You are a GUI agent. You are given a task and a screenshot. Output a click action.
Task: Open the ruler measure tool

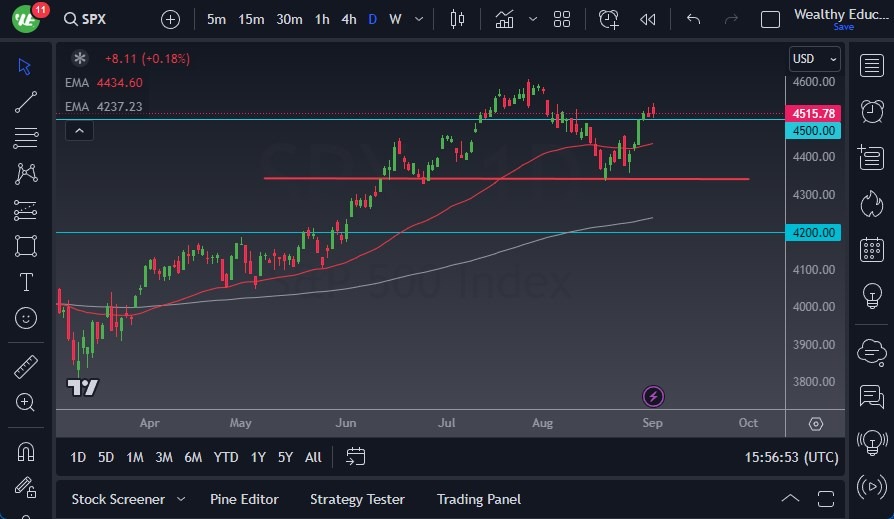point(26,367)
